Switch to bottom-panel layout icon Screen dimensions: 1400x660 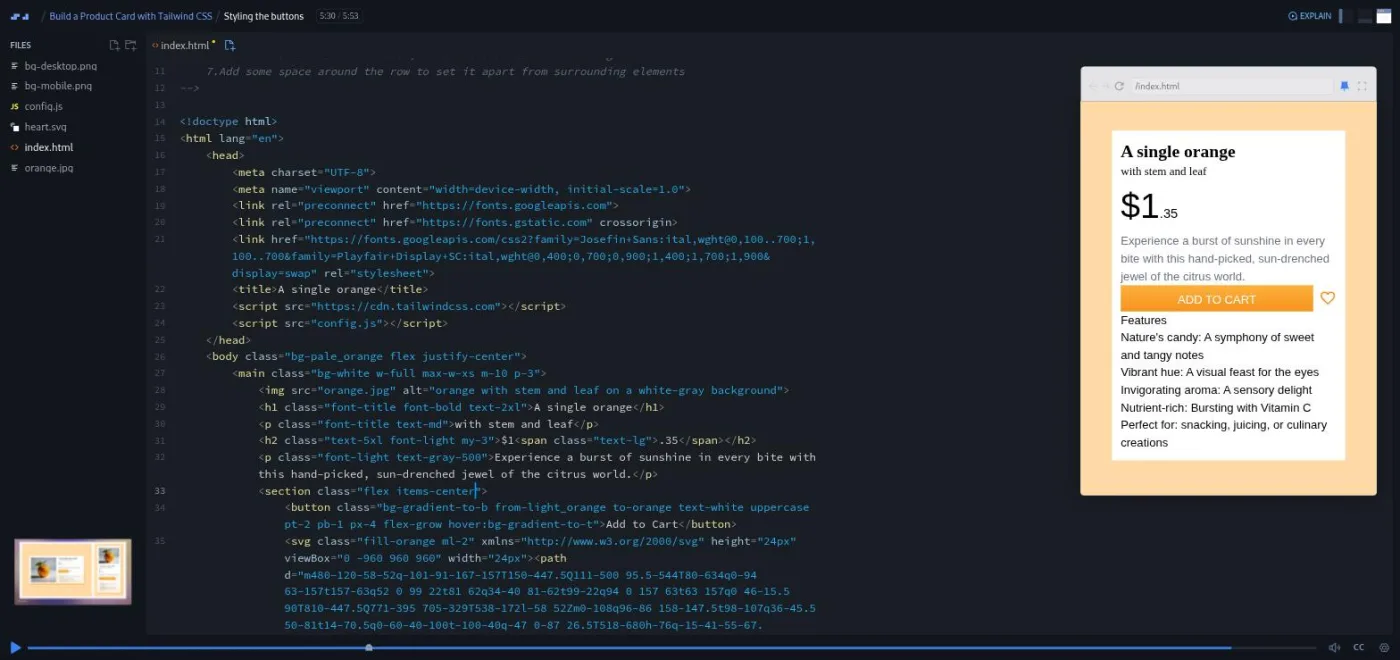click(1366, 16)
